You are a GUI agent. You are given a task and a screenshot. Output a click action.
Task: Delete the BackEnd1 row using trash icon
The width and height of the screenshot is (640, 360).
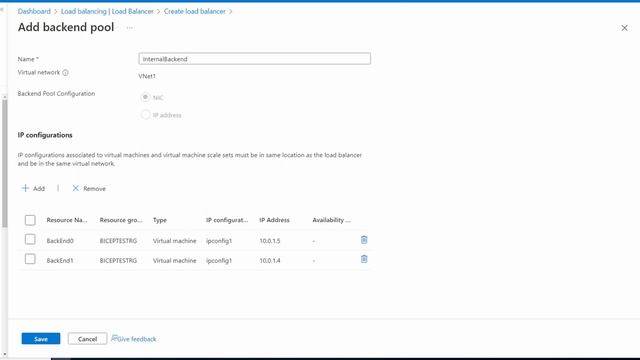point(364,259)
